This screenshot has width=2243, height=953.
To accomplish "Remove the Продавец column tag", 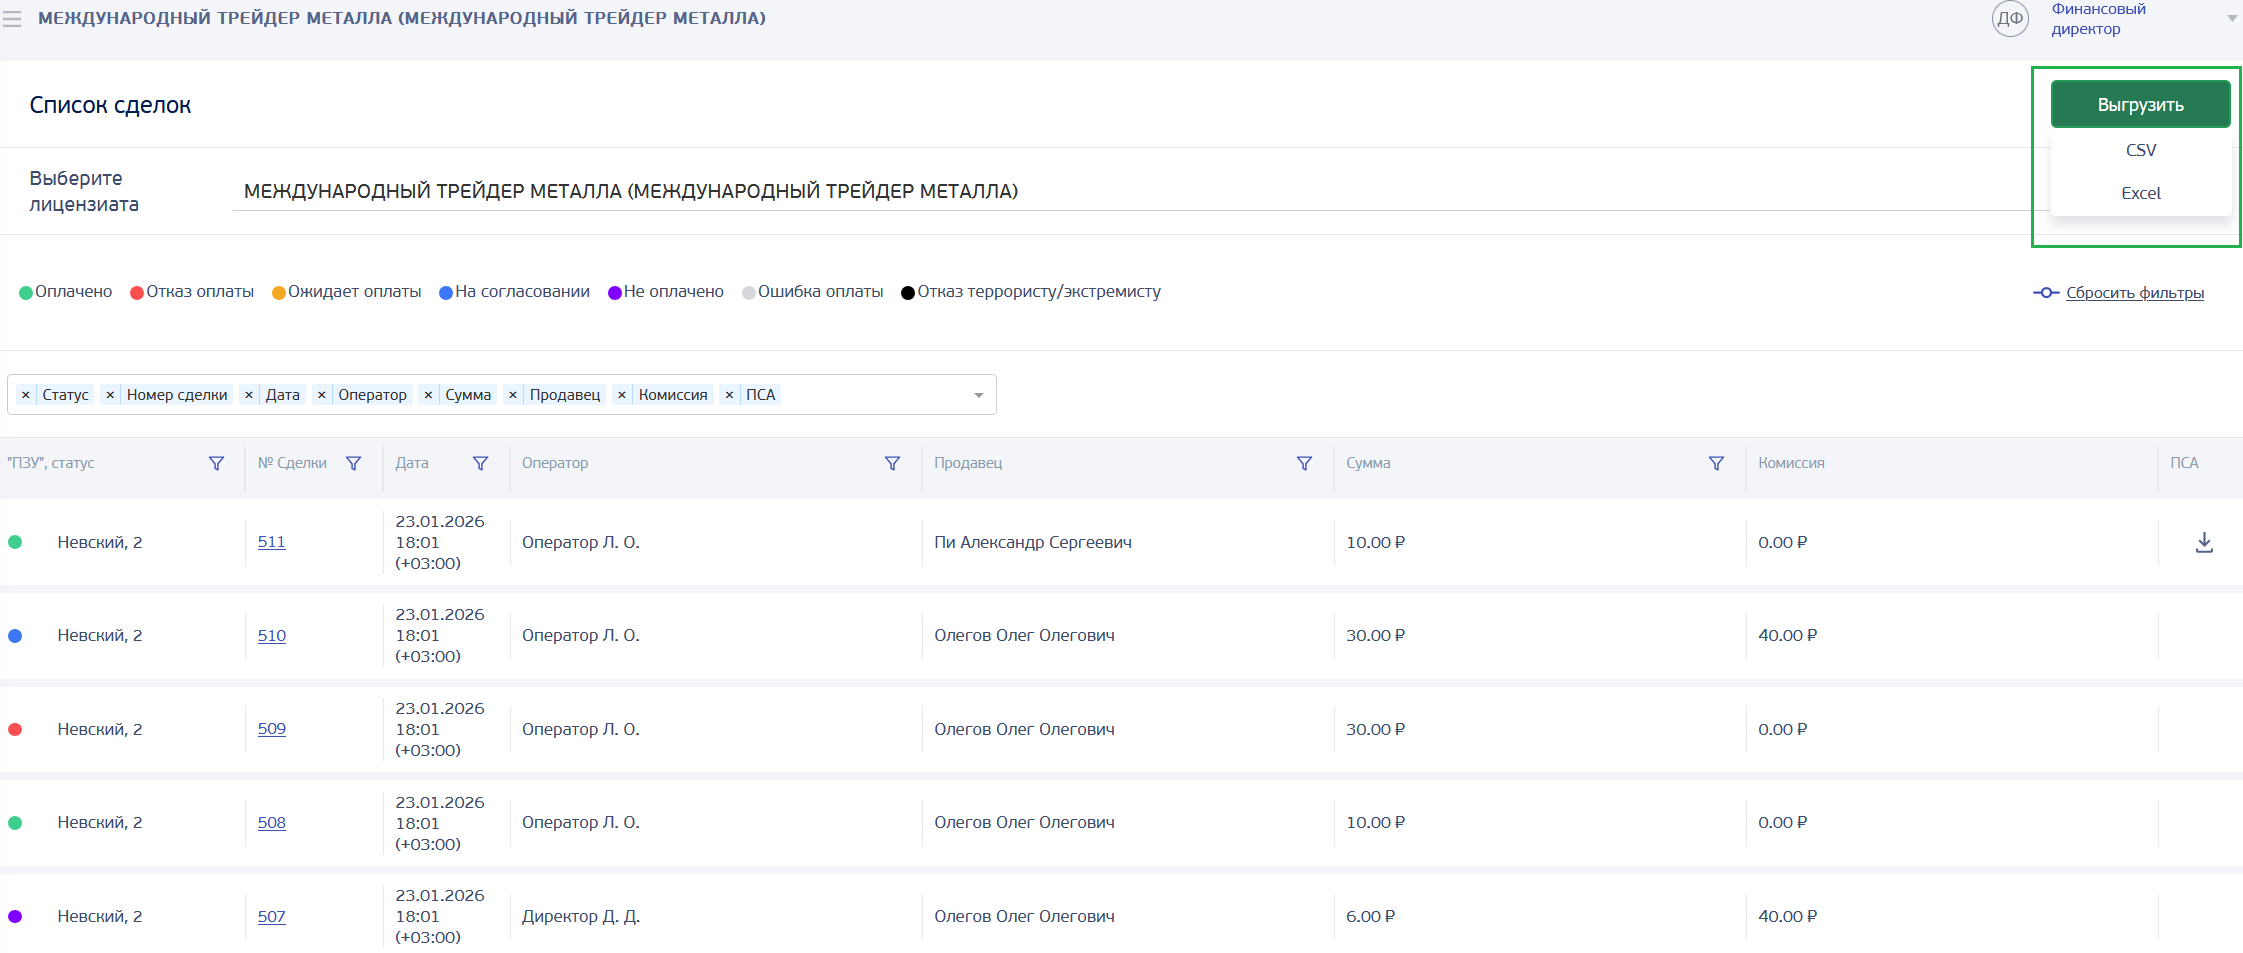I will click(513, 395).
